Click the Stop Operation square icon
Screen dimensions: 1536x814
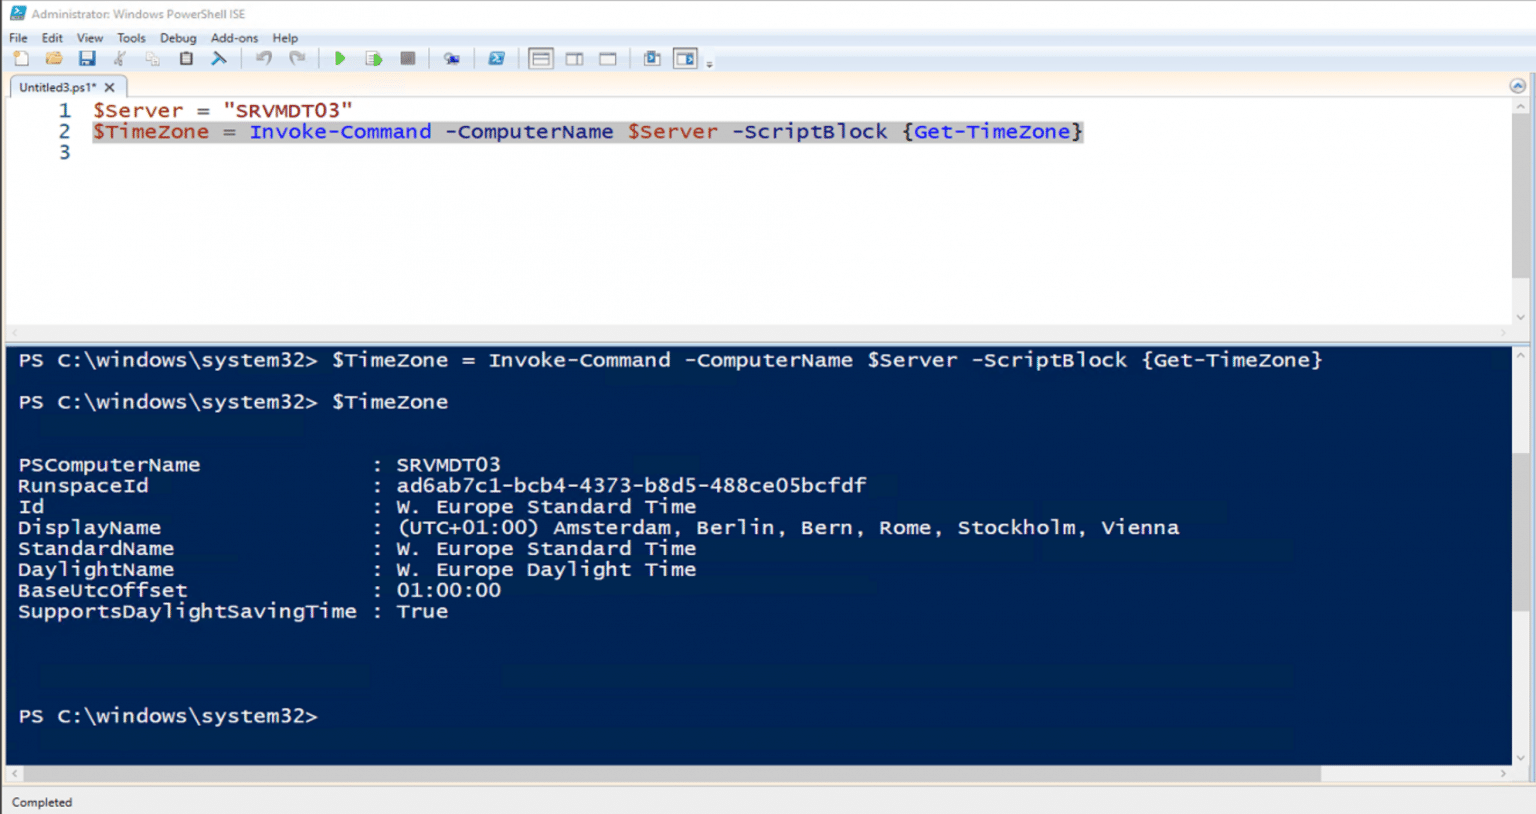pyautogui.click(x=408, y=59)
